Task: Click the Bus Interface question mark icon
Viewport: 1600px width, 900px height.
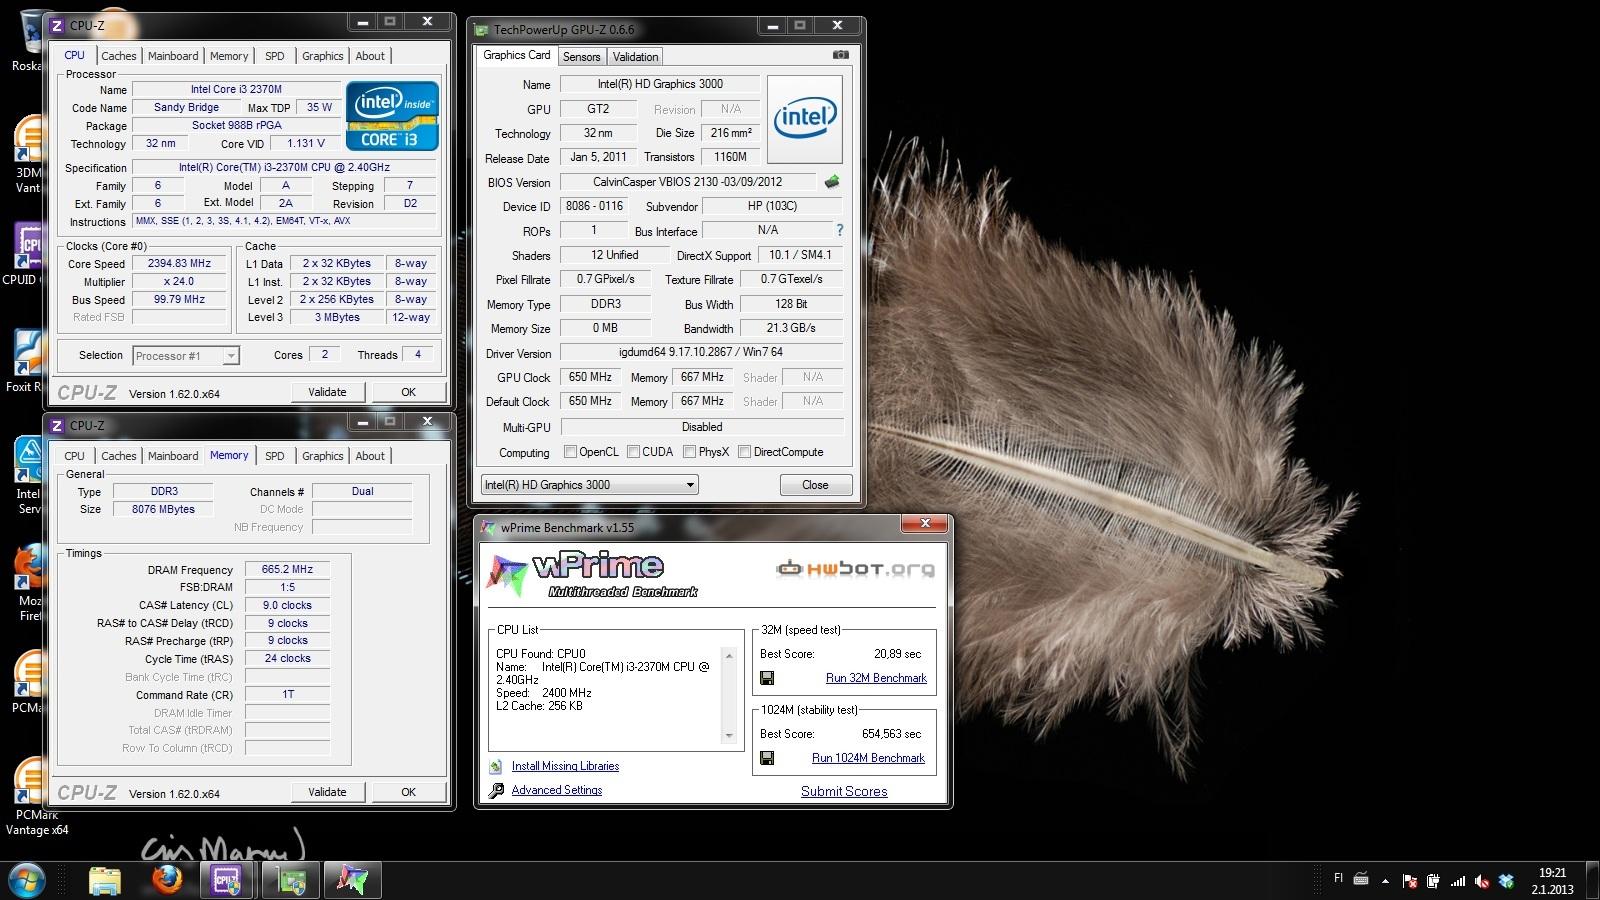Action: (x=839, y=230)
